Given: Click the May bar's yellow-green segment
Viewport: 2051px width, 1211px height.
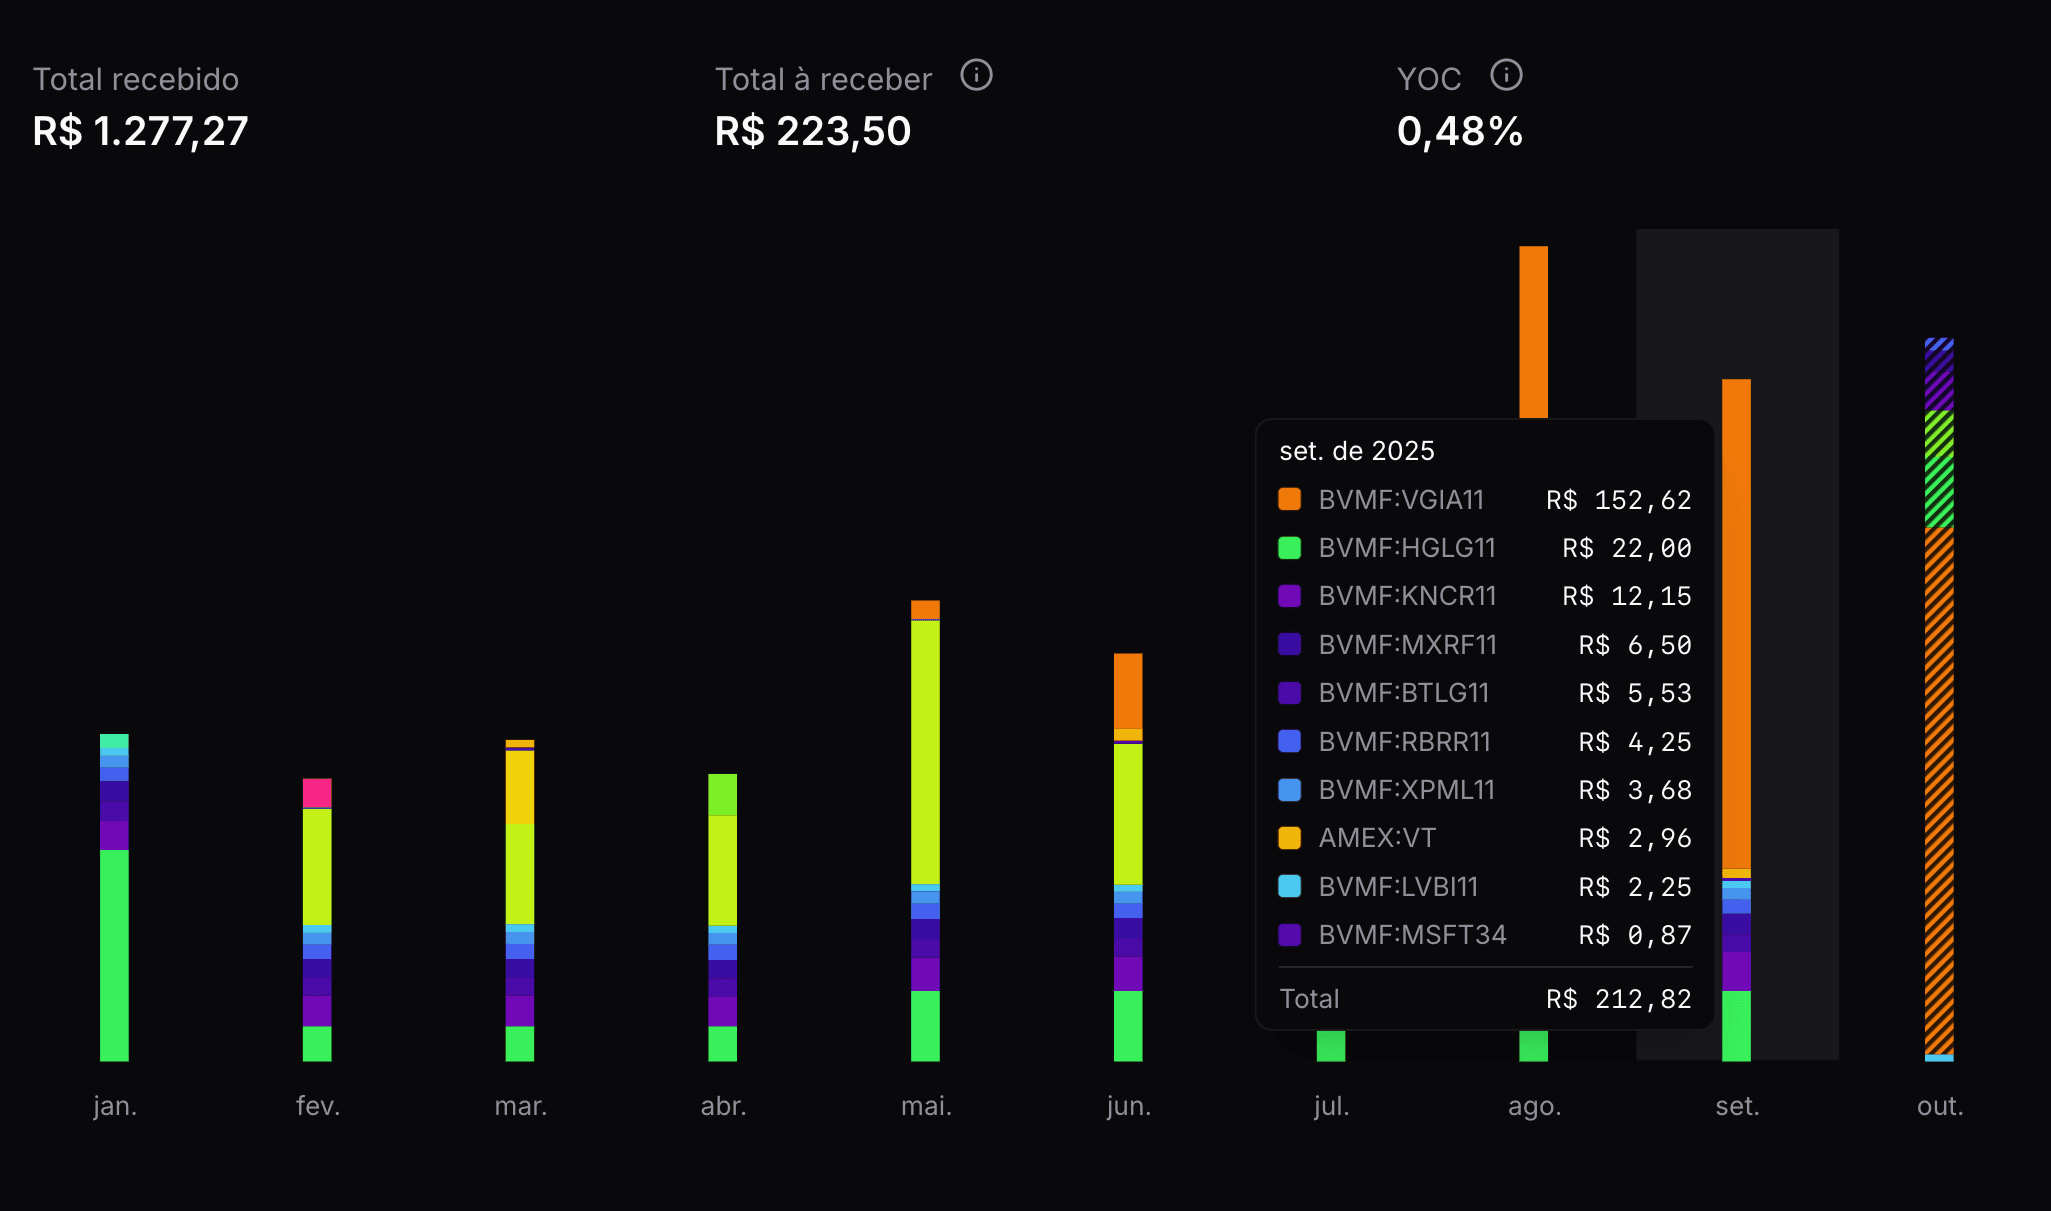Looking at the screenshot, I should click(x=925, y=750).
